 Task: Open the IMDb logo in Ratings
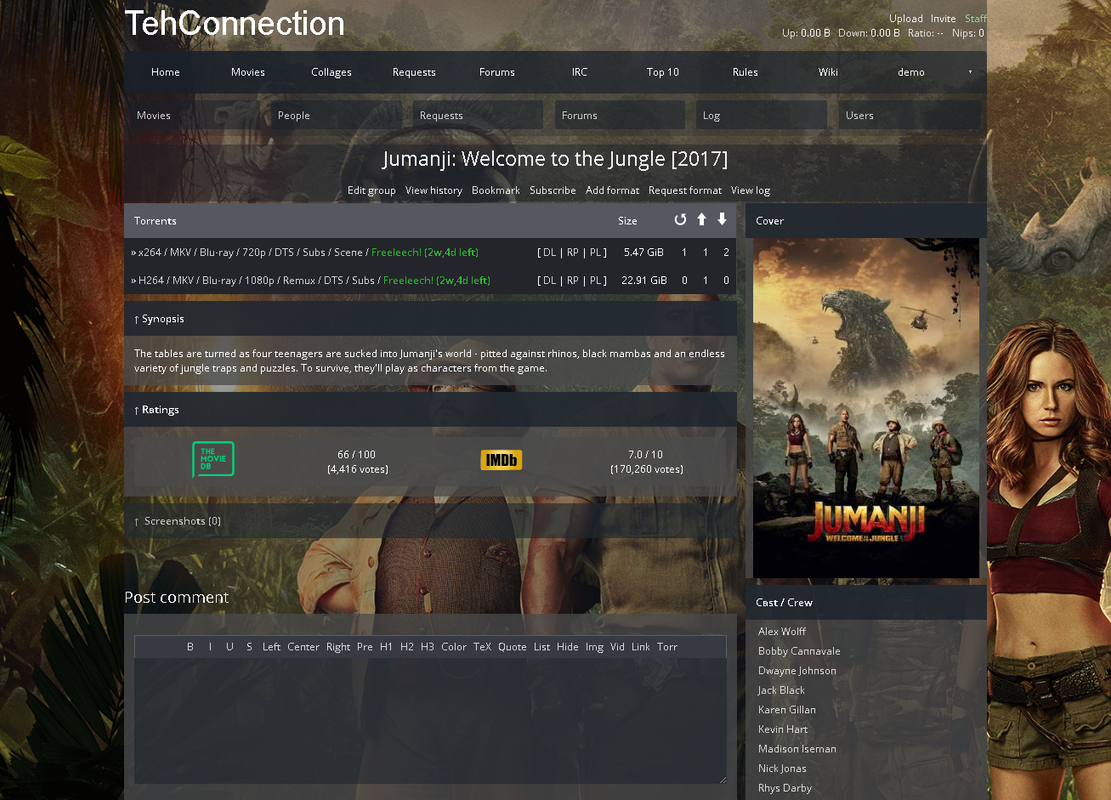502,460
